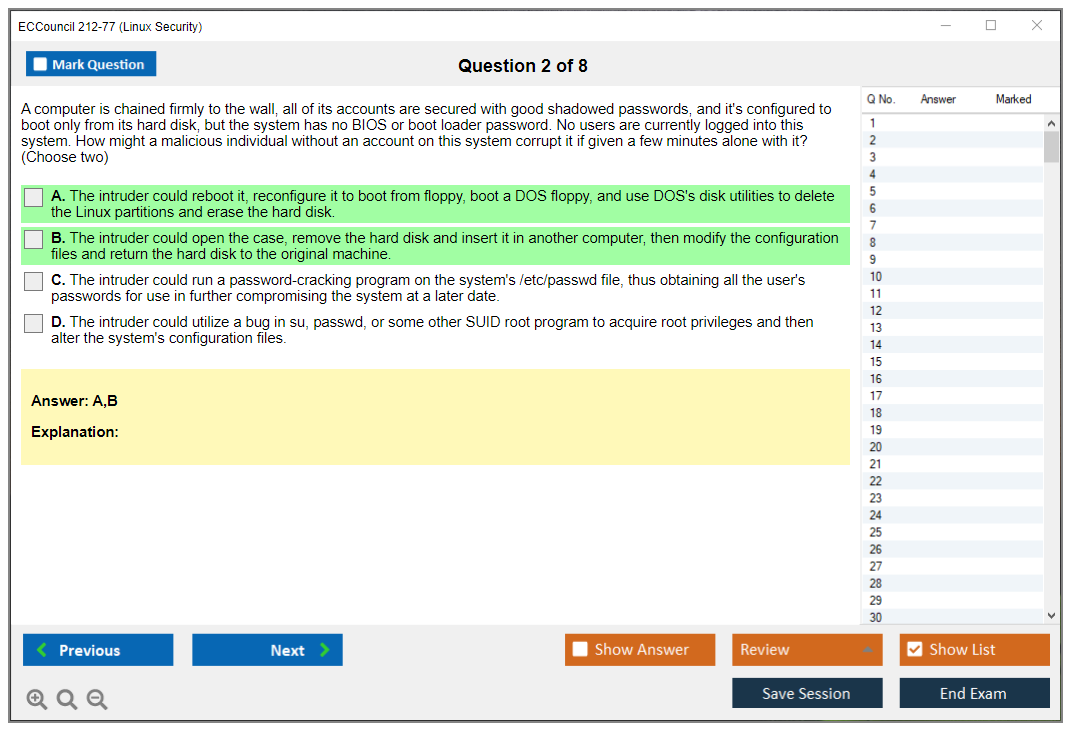1075x735 pixels.
Task: Toggle the Show Answer checkbox
Action: pyautogui.click(x=580, y=650)
